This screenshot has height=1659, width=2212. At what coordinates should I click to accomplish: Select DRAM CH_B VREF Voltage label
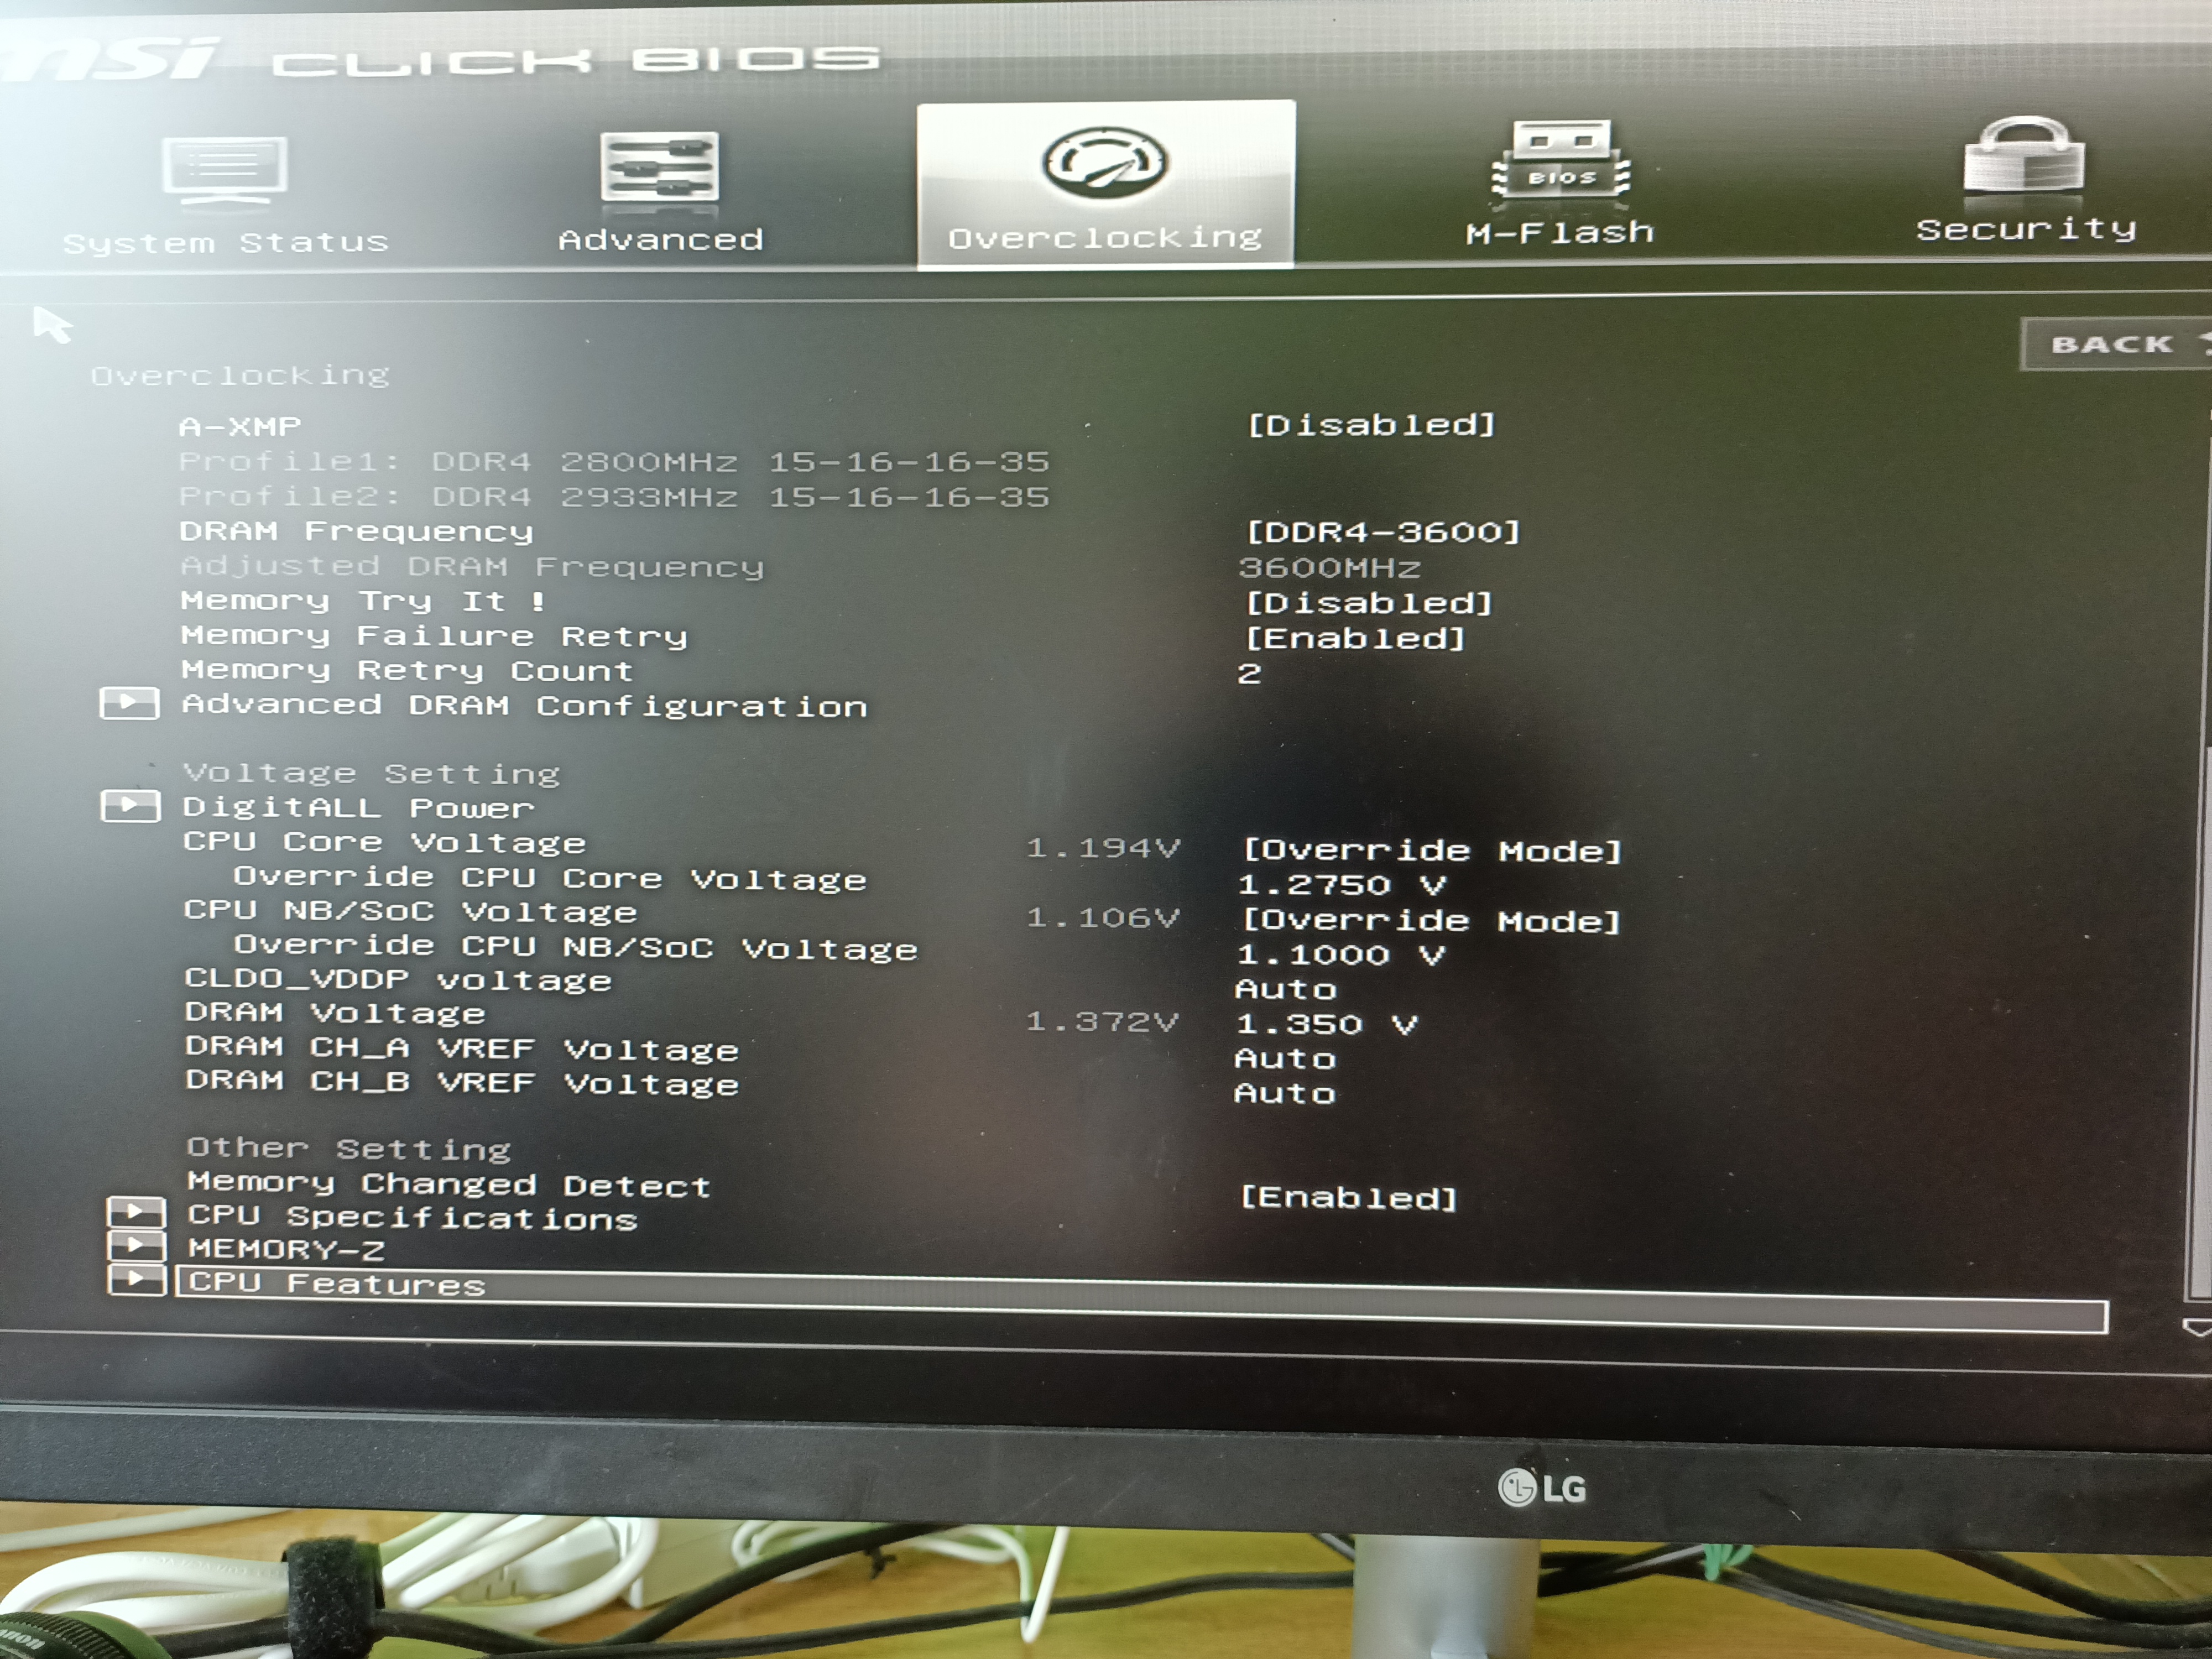[462, 1082]
